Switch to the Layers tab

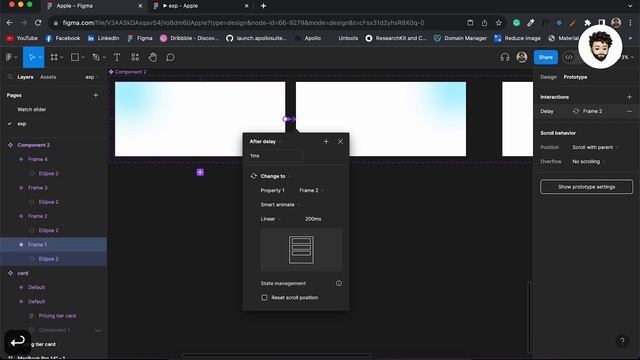pos(25,77)
